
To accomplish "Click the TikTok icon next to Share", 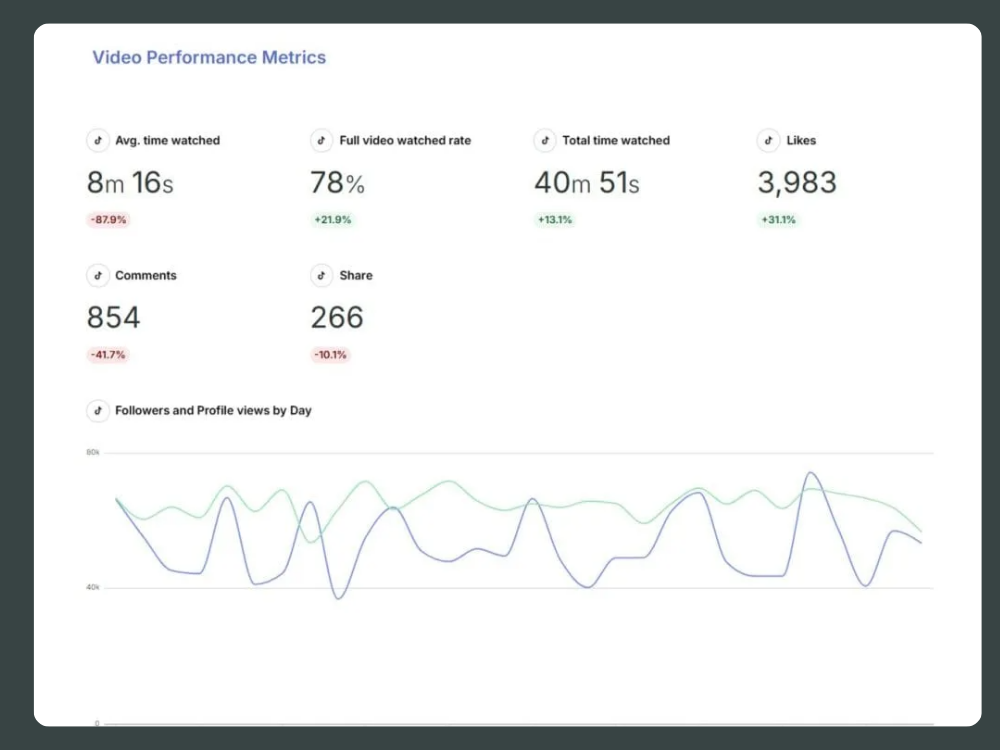I will coord(321,275).
